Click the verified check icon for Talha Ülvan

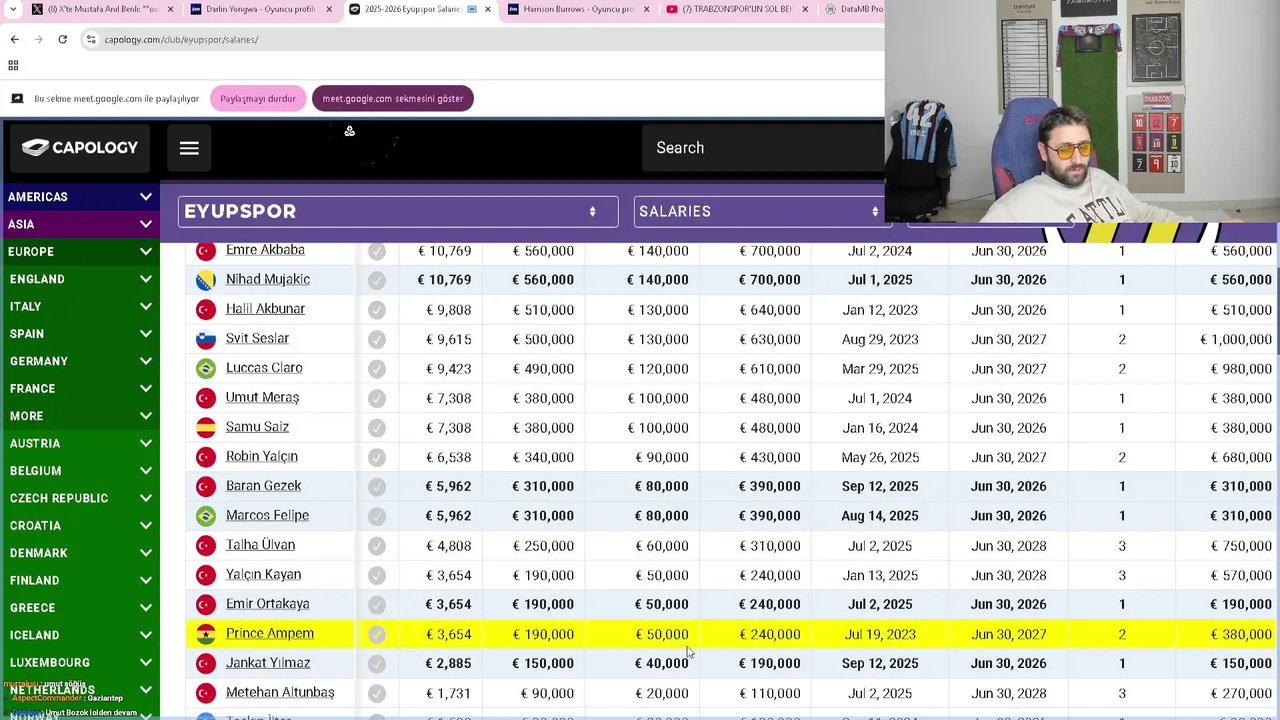[x=377, y=546]
